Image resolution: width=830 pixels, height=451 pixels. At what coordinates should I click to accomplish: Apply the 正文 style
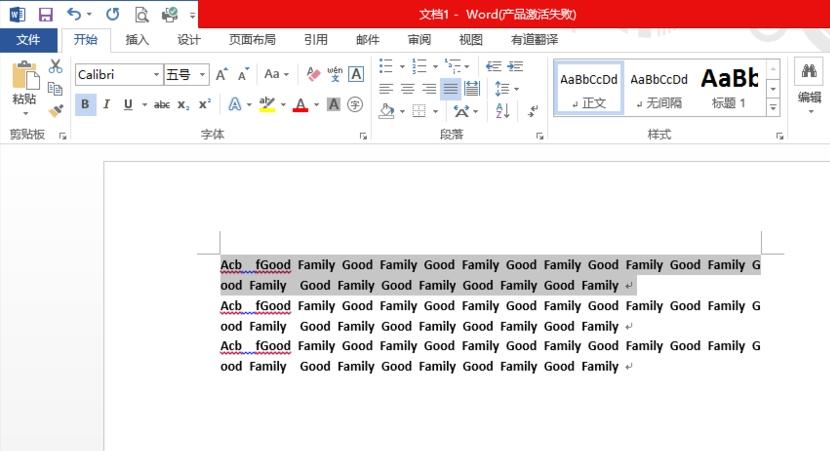coord(589,88)
